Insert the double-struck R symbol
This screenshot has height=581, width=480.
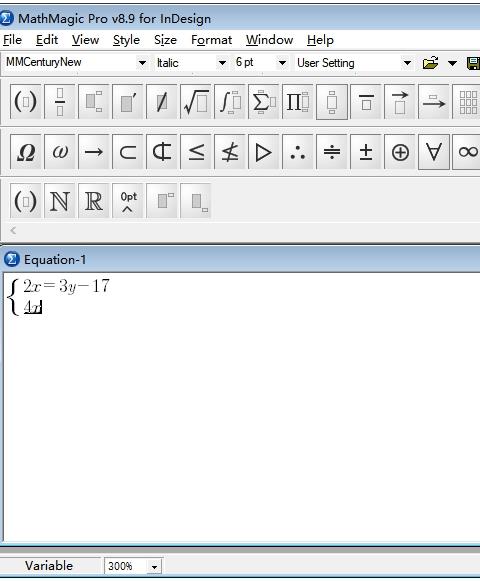[x=94, y=201]
